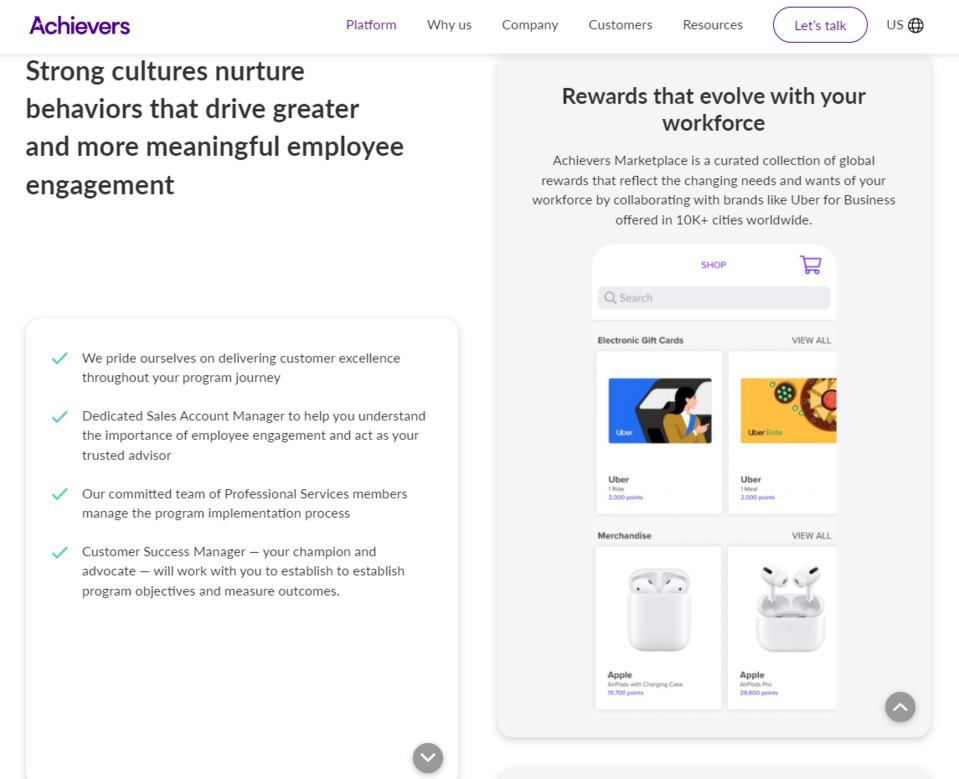Click the checkmark beside Dedicated Sales Account Manager
The image size is (959, 779).
[x=59, y=417]
